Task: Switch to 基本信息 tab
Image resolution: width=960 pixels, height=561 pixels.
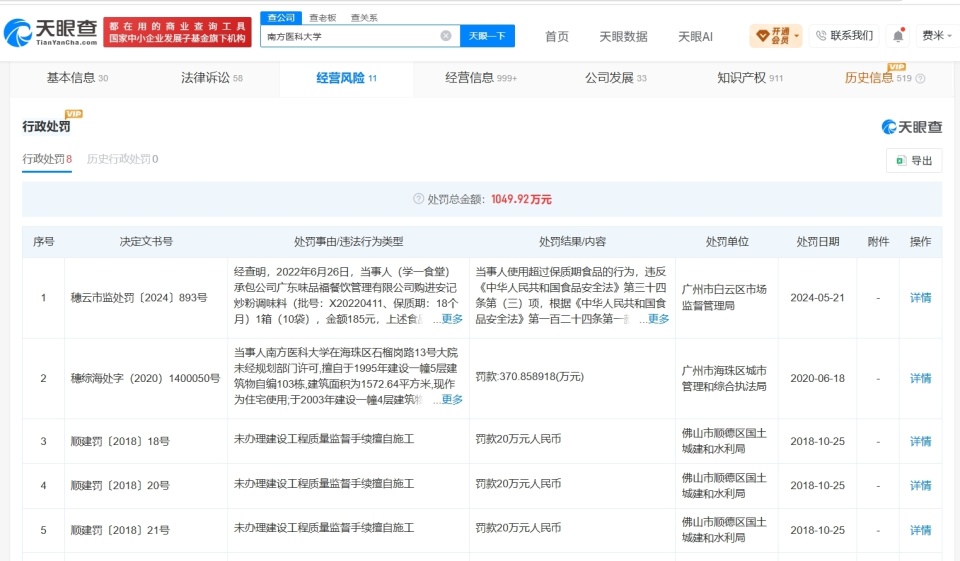Action: pos(77,78)
